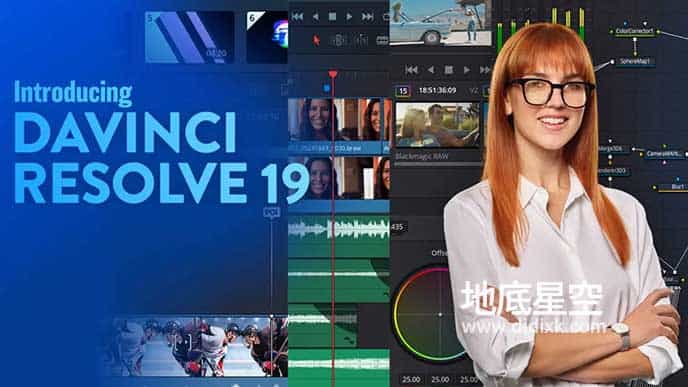Select the red arrow selection tool
The width and height of the screenshot is (688, 387).
pos(316,40)
